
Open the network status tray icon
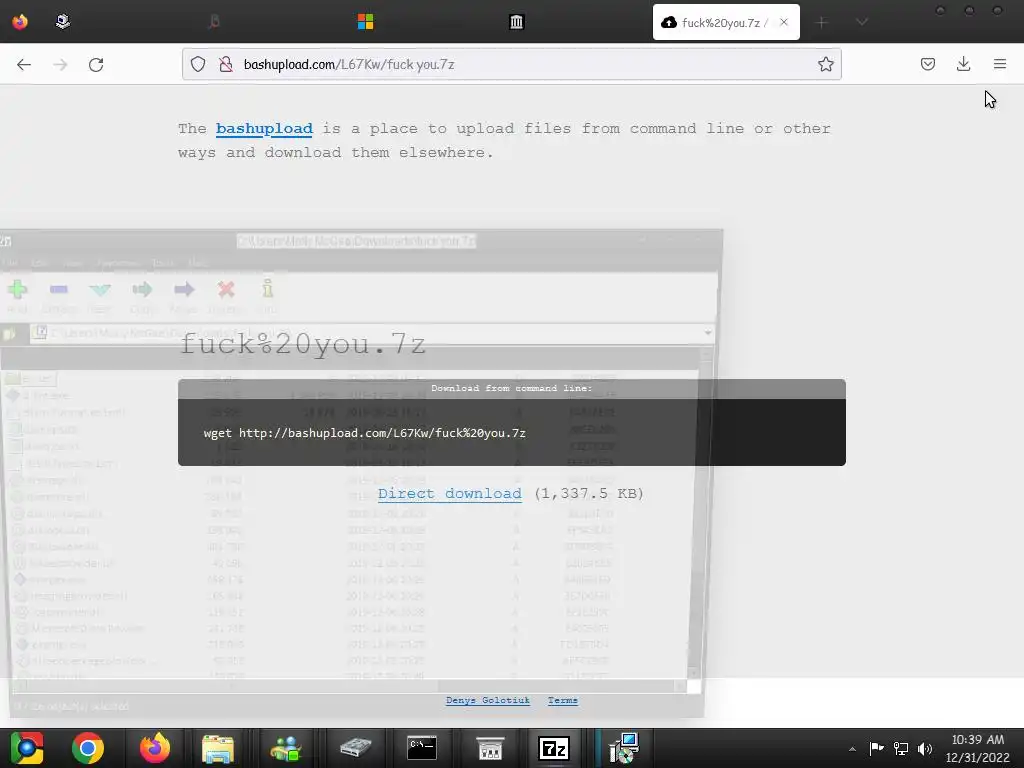[901, 748]
